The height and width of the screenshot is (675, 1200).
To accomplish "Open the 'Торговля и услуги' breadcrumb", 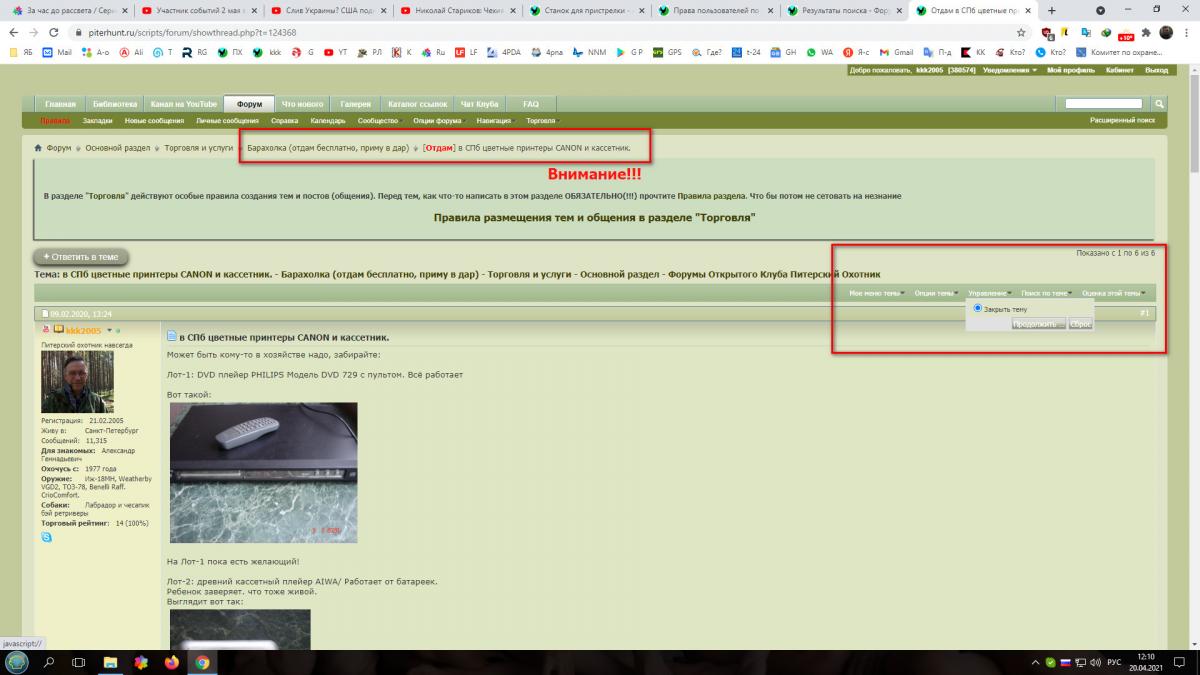I will tap(199, 147).
